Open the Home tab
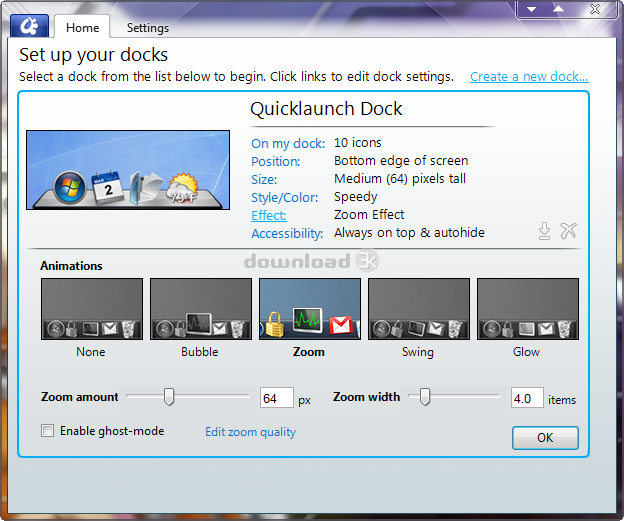This screenshot has width=624, height=521. pos(81,28)
